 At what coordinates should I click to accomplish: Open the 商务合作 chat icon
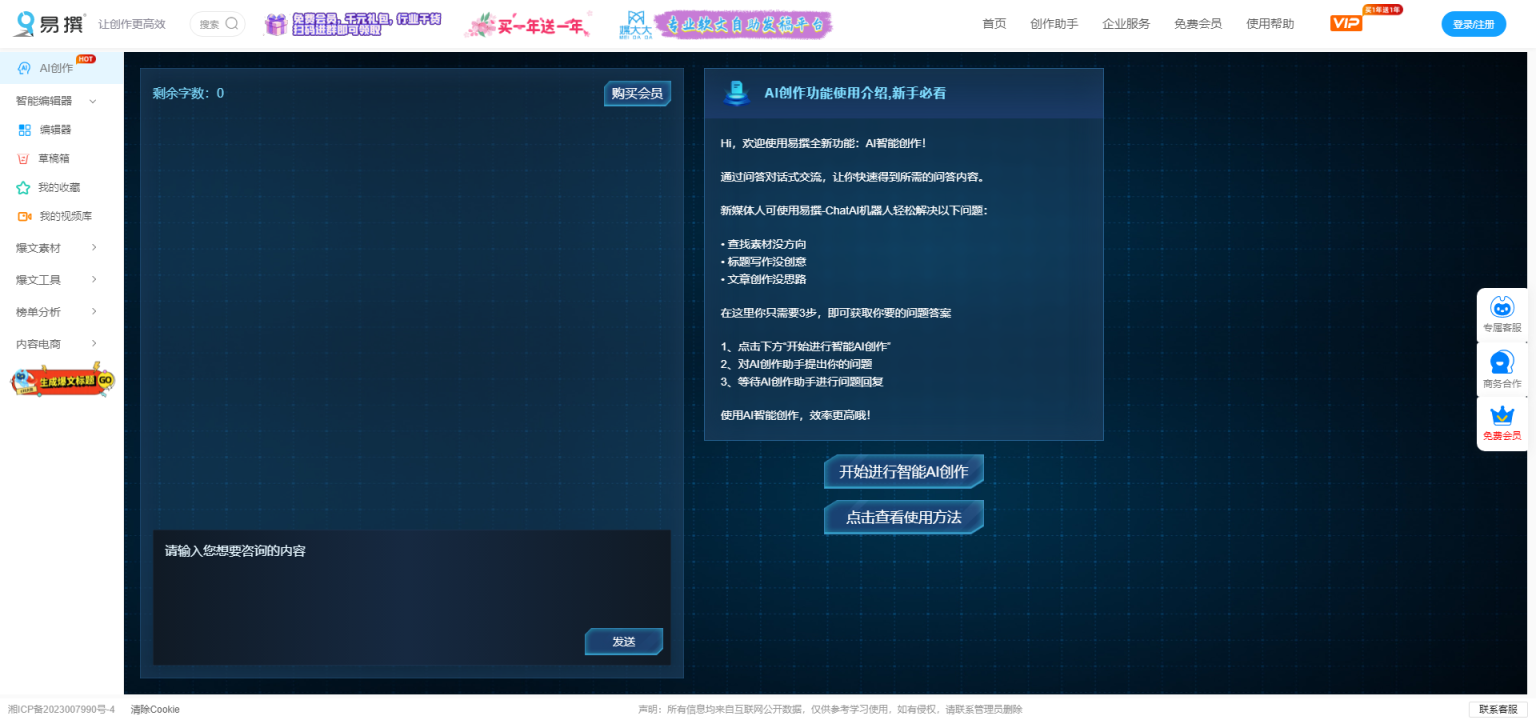[1501, 362]
